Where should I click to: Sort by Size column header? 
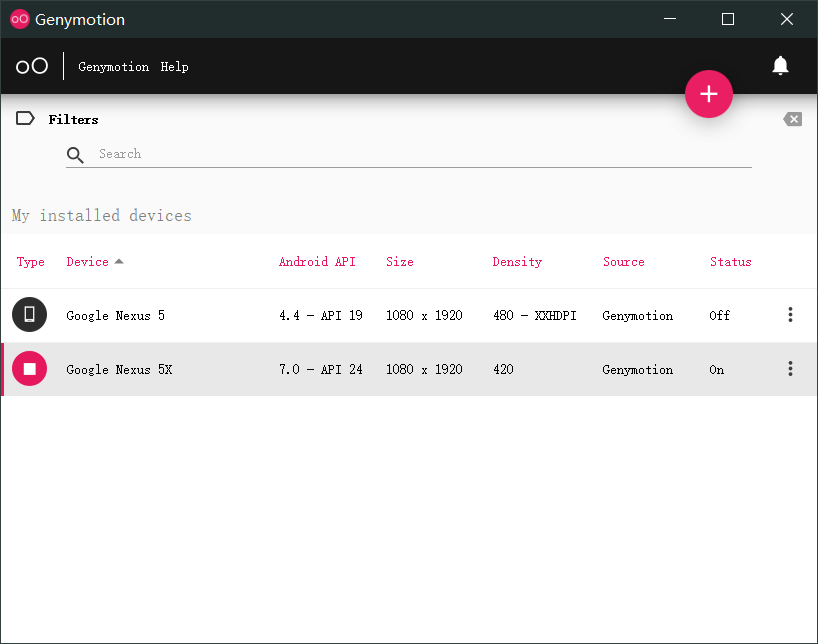tap(400, 261)
